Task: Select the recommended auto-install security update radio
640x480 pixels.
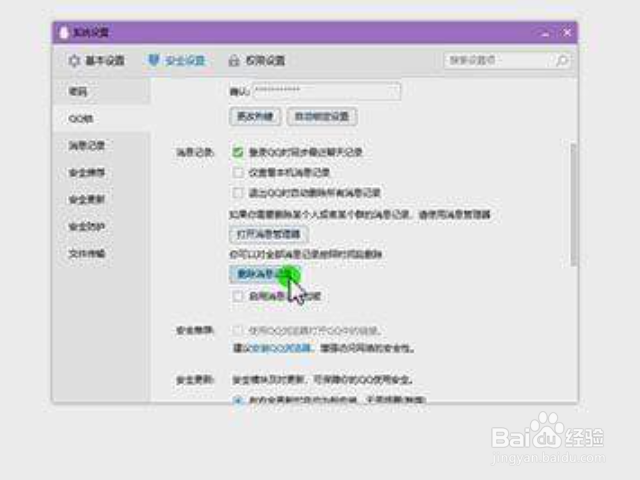Action: coord(238,400)
